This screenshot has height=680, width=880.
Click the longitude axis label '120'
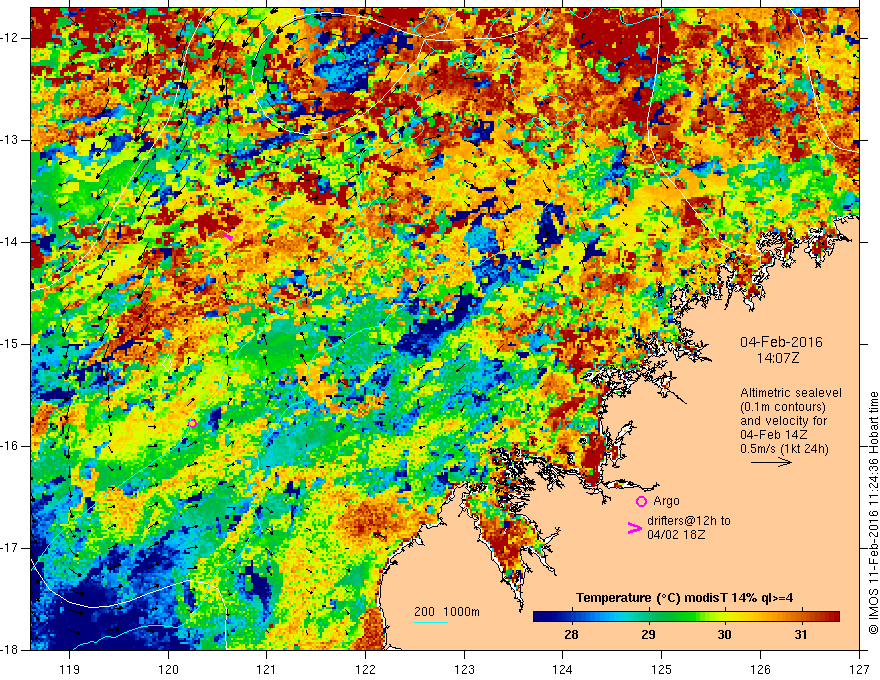[168, 669]
